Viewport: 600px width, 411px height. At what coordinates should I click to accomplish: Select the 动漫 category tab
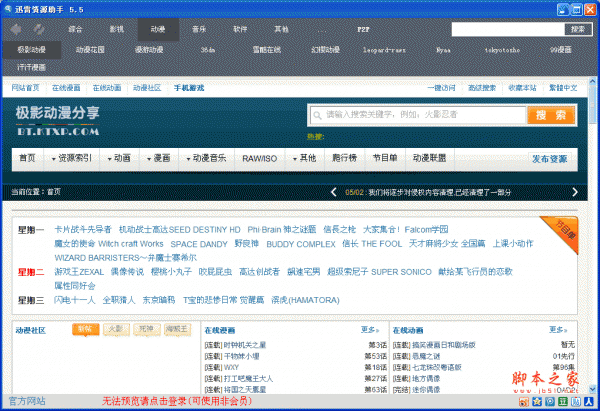point(158,29)
